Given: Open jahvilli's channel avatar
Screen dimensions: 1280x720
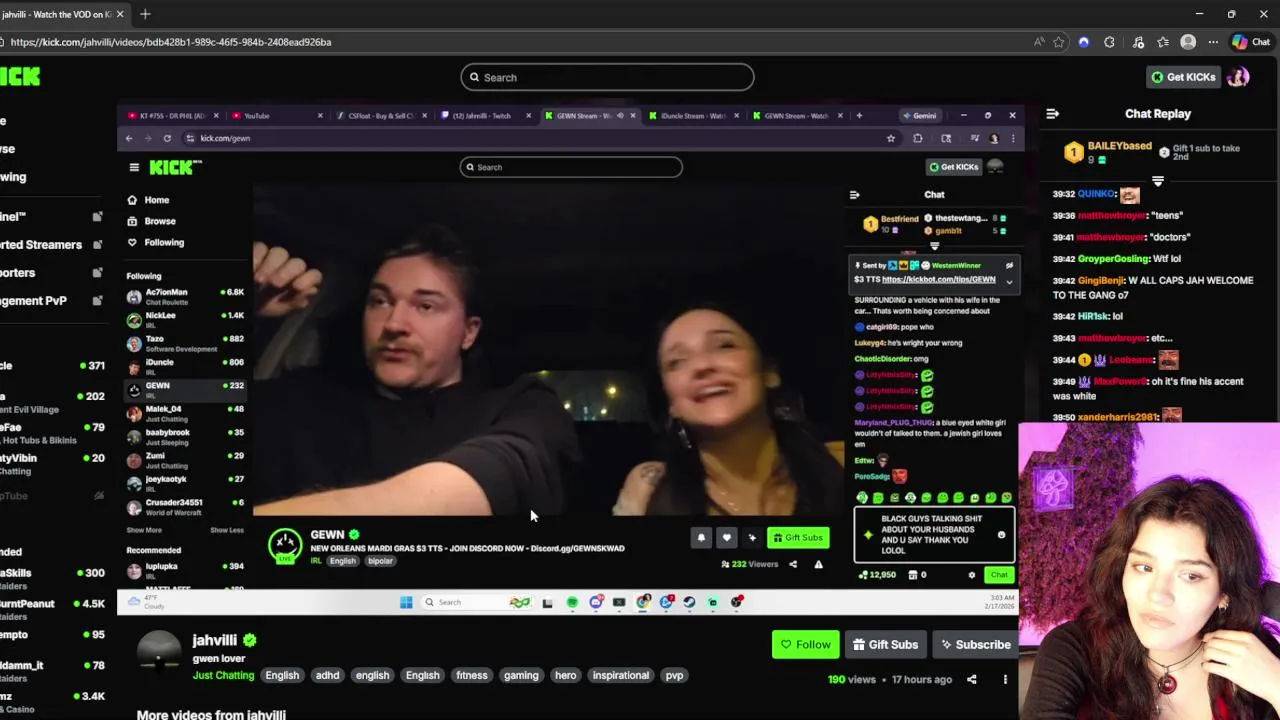Looking at the screenshot, I should tap(159, 654).
